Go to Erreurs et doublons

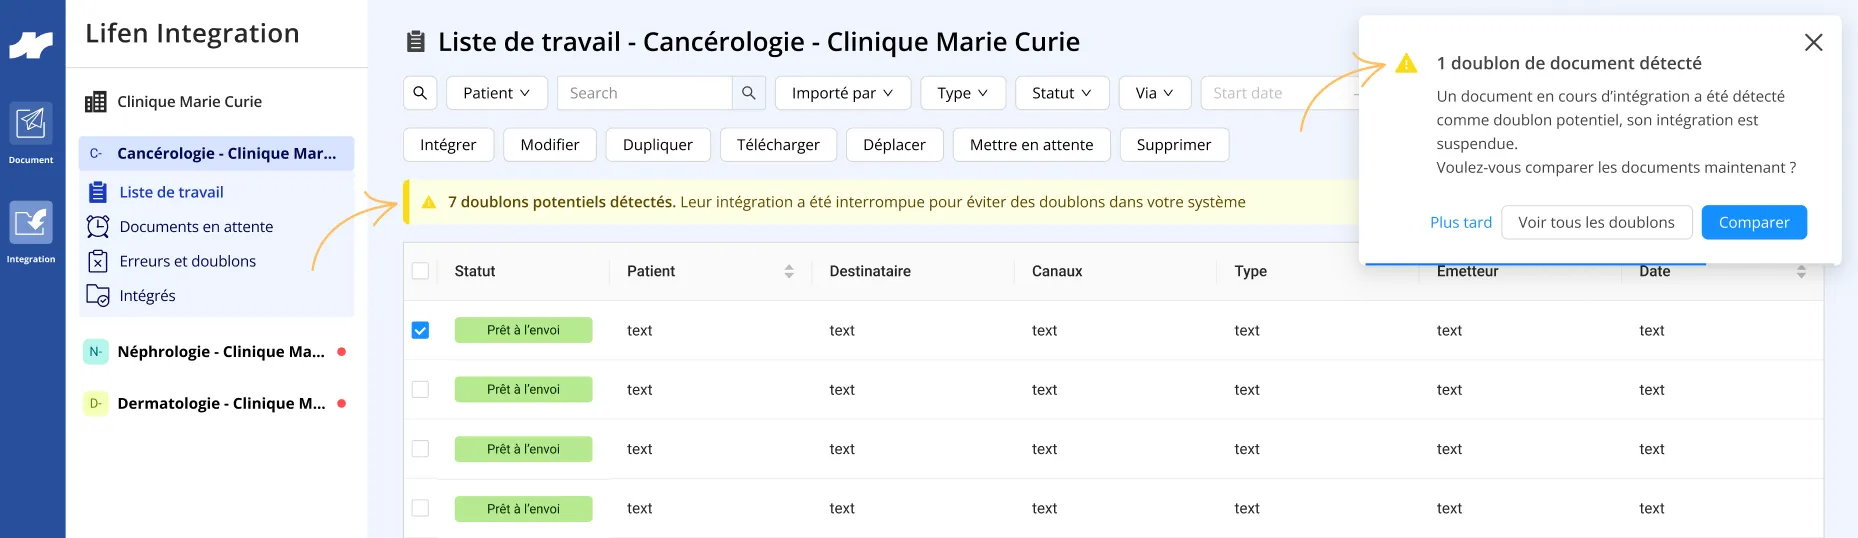click(188, 261)
